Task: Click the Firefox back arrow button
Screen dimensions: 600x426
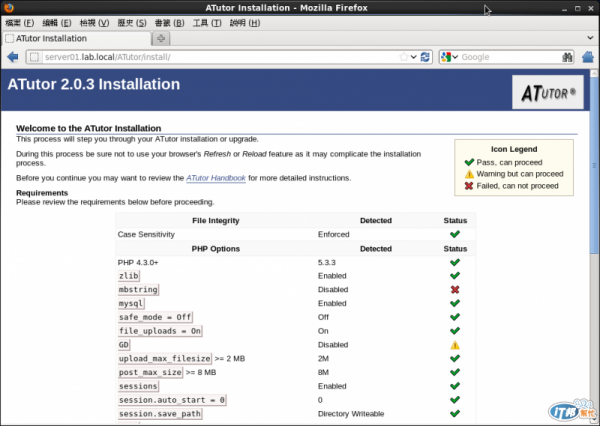Action: coord(13,57)
